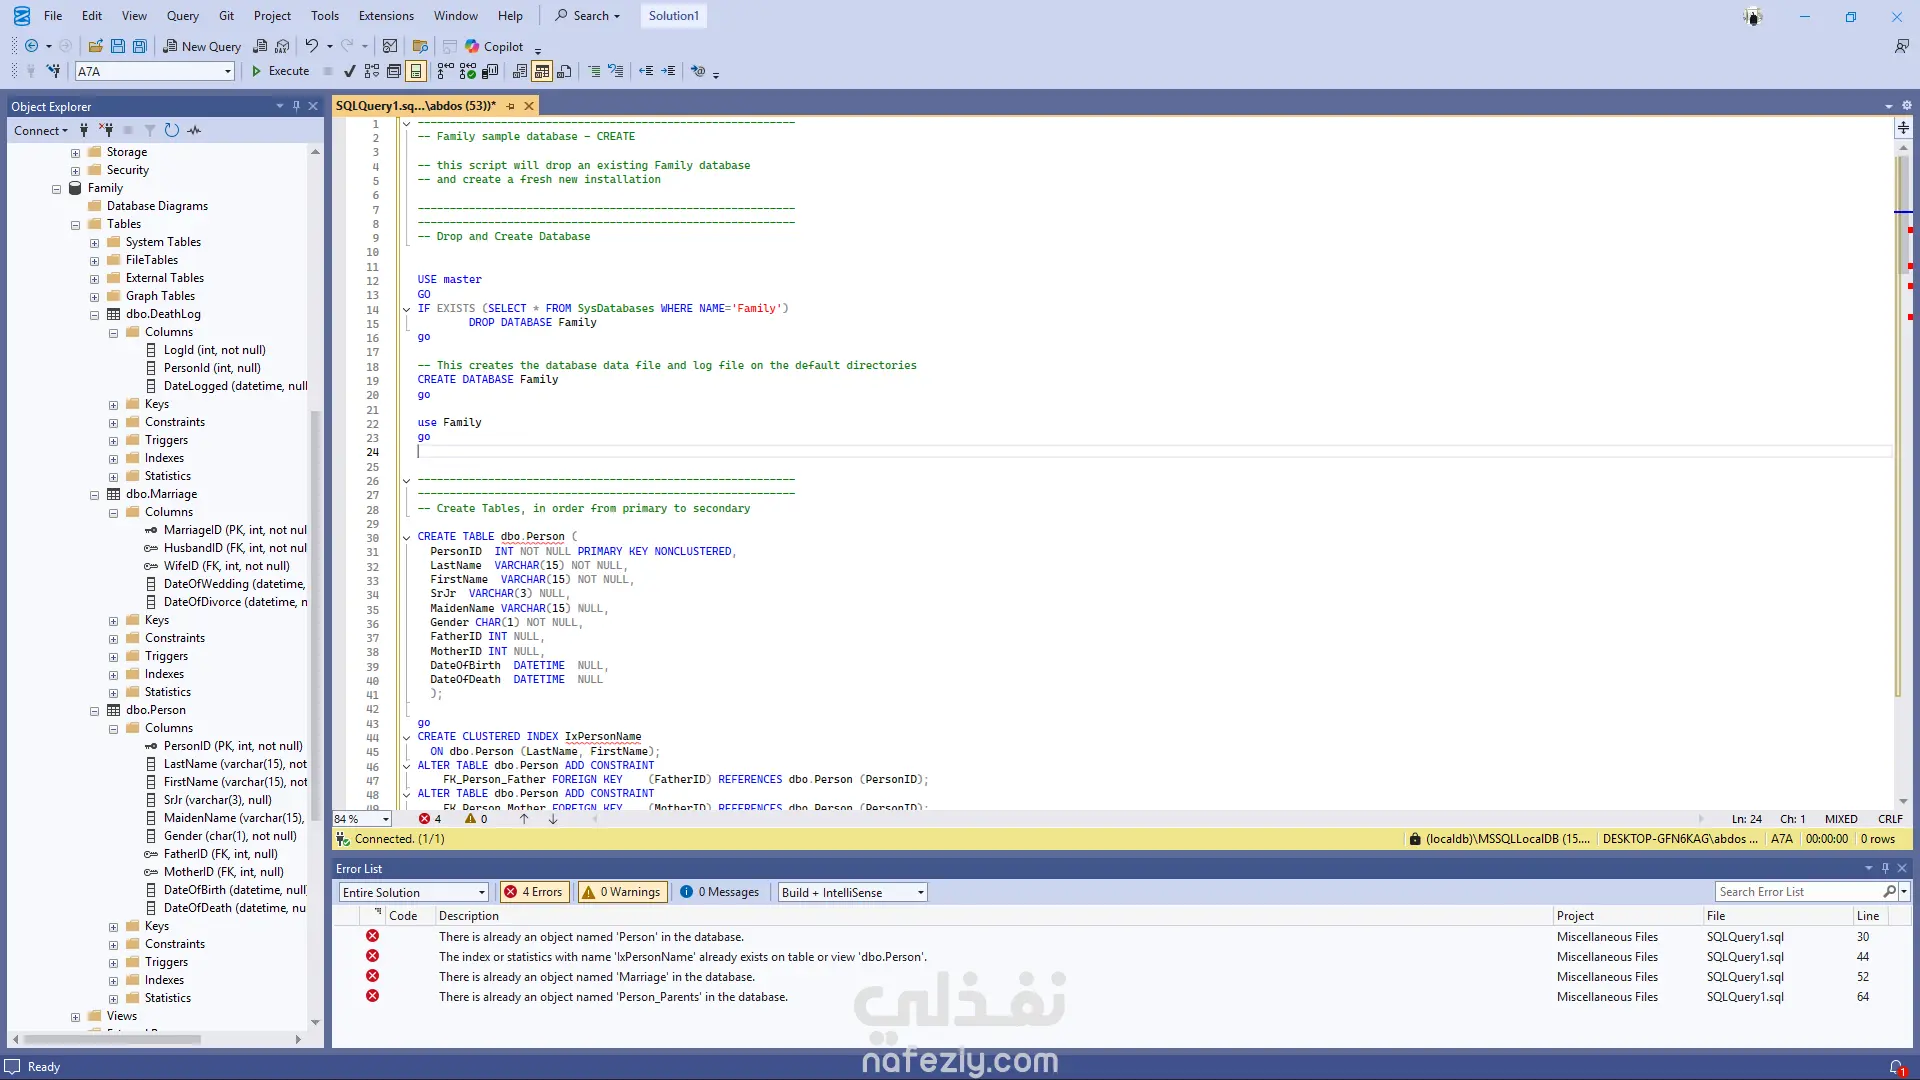Click the Parse checkmark icon

(x=349, y=71)
